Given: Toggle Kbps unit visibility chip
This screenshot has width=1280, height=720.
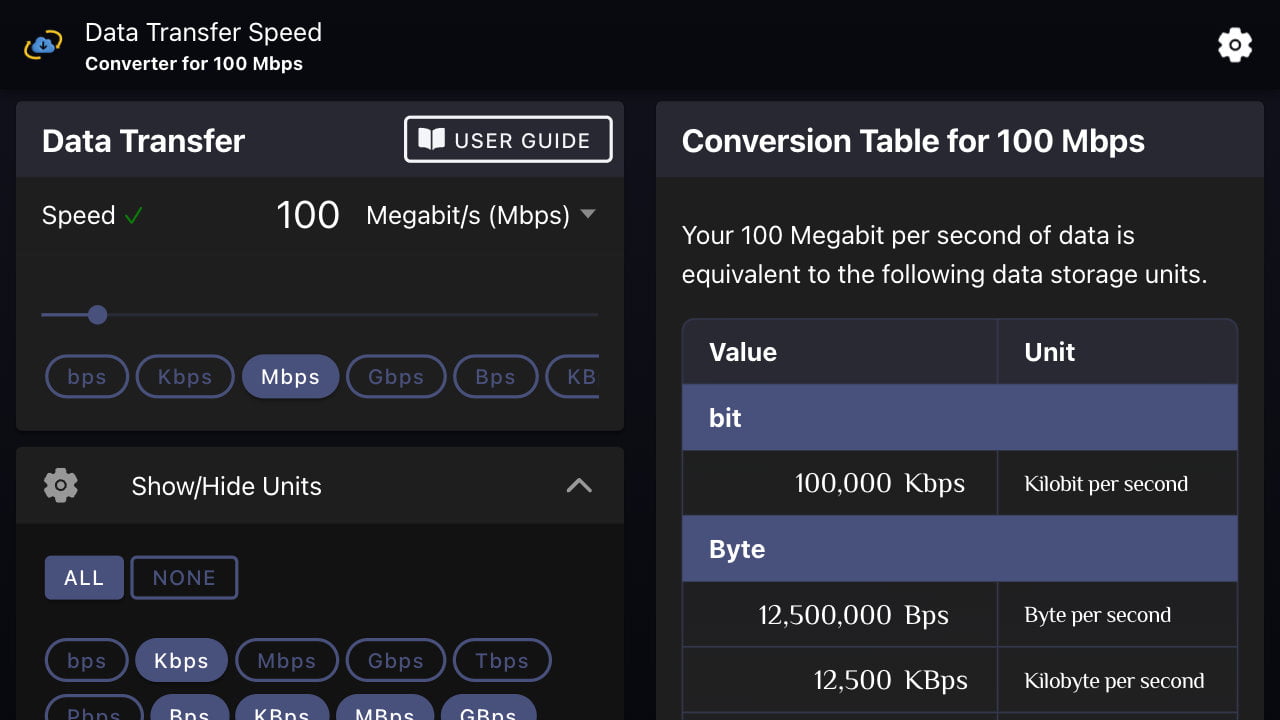Looking at the screenshot, I should (181, 661).
